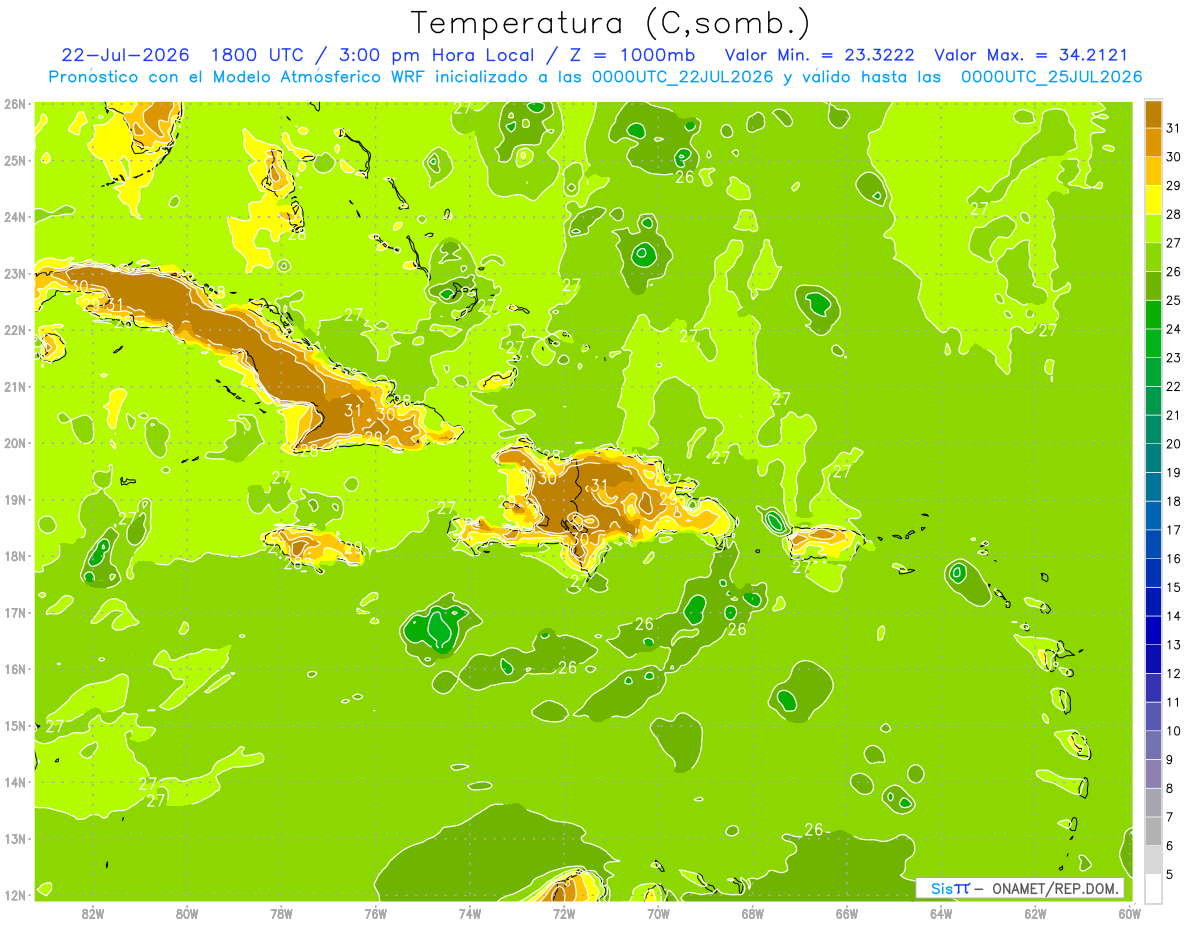The width and height of the screenshot is (1200, 927).
Task: Click the 22N latitude axis label
Action: 14,330
